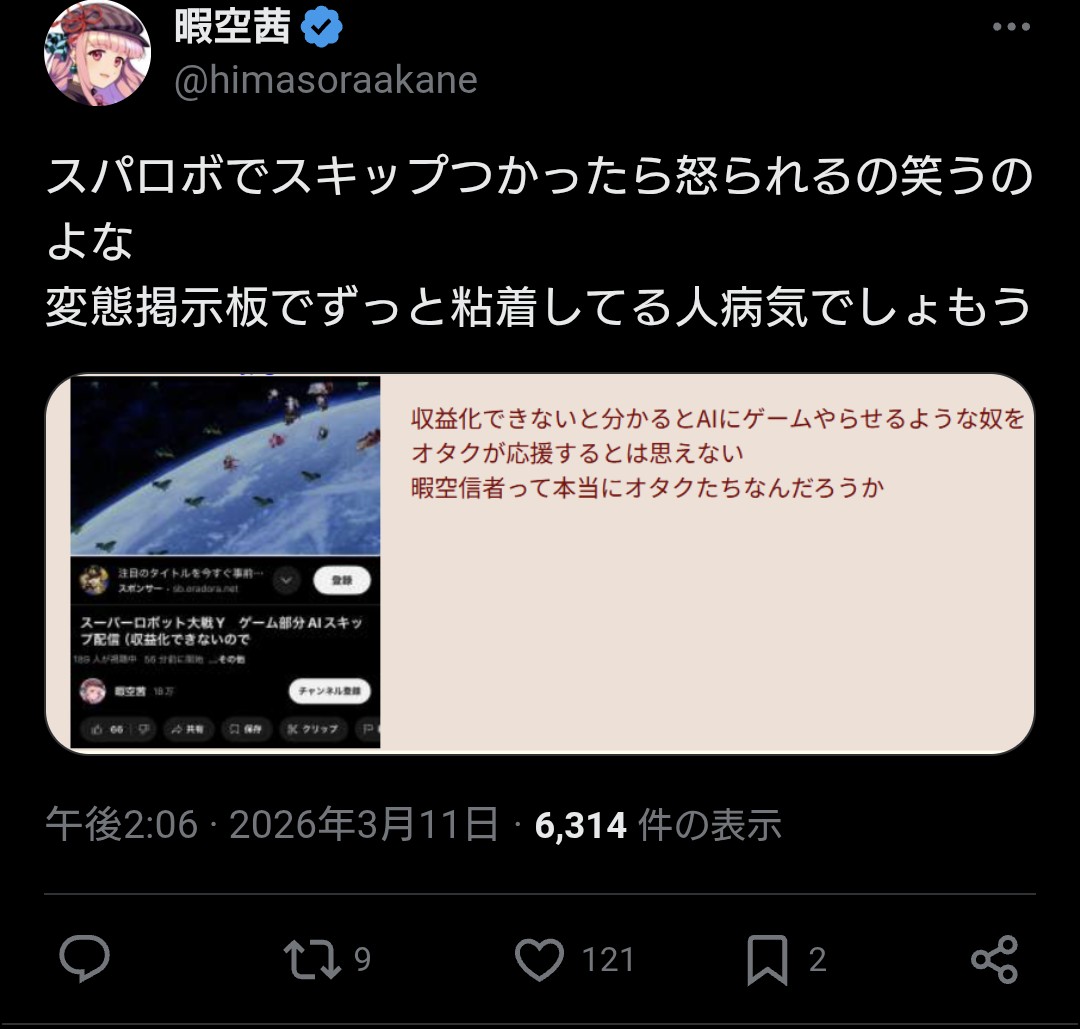
Task: Click the 6,314 件の表示 view count
Action: coord(658,824)
